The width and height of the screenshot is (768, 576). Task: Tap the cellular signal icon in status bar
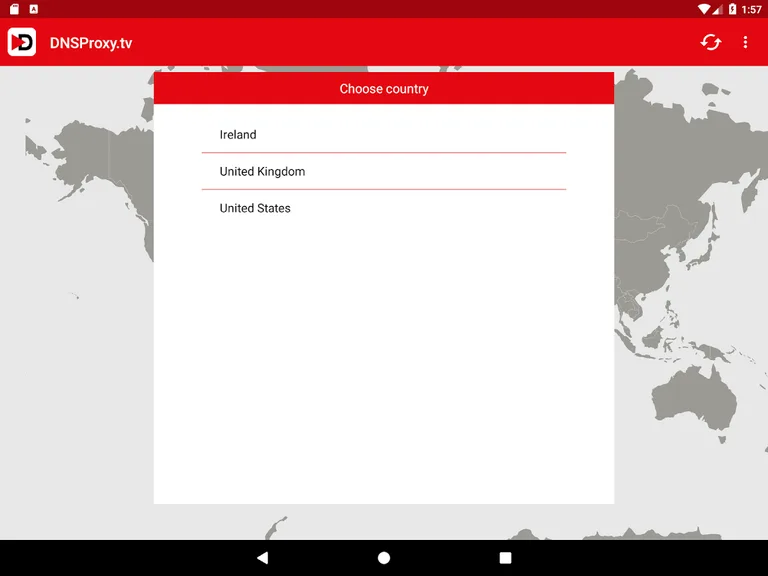717,9
